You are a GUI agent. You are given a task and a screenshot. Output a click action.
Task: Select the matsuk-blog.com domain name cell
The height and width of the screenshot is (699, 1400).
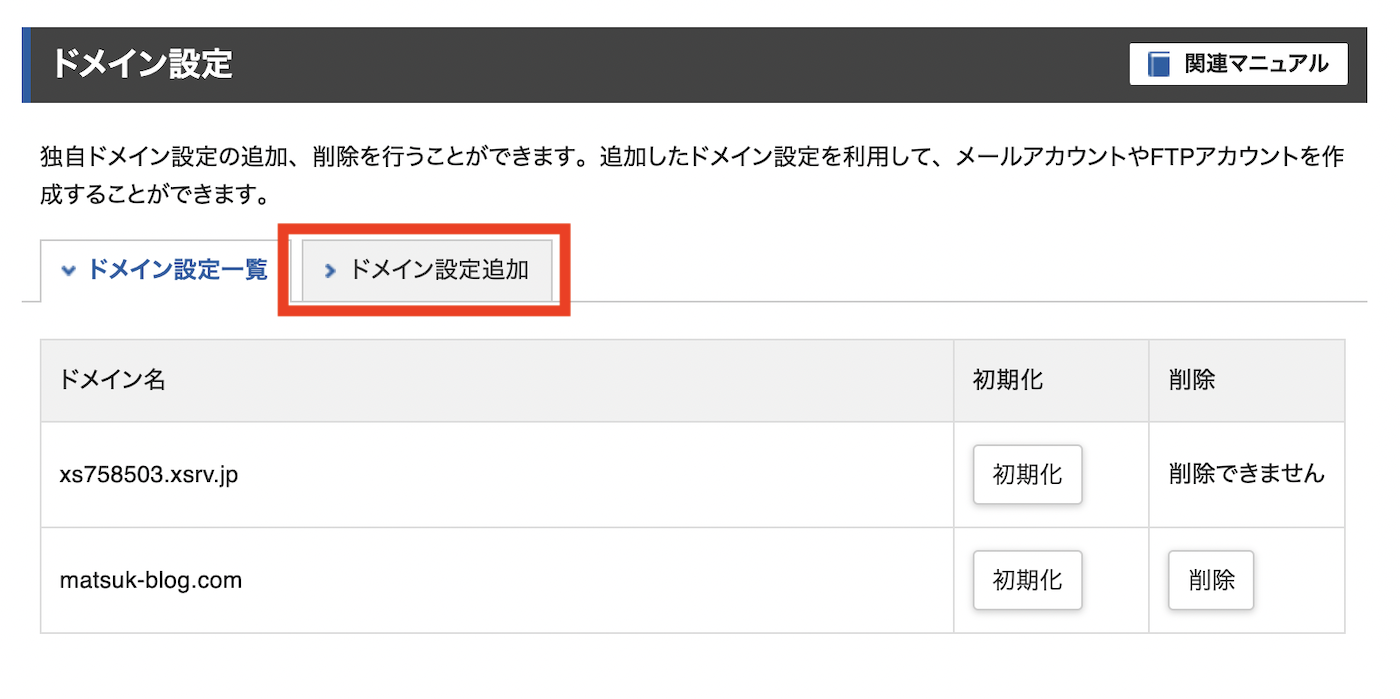coord(151,580)
